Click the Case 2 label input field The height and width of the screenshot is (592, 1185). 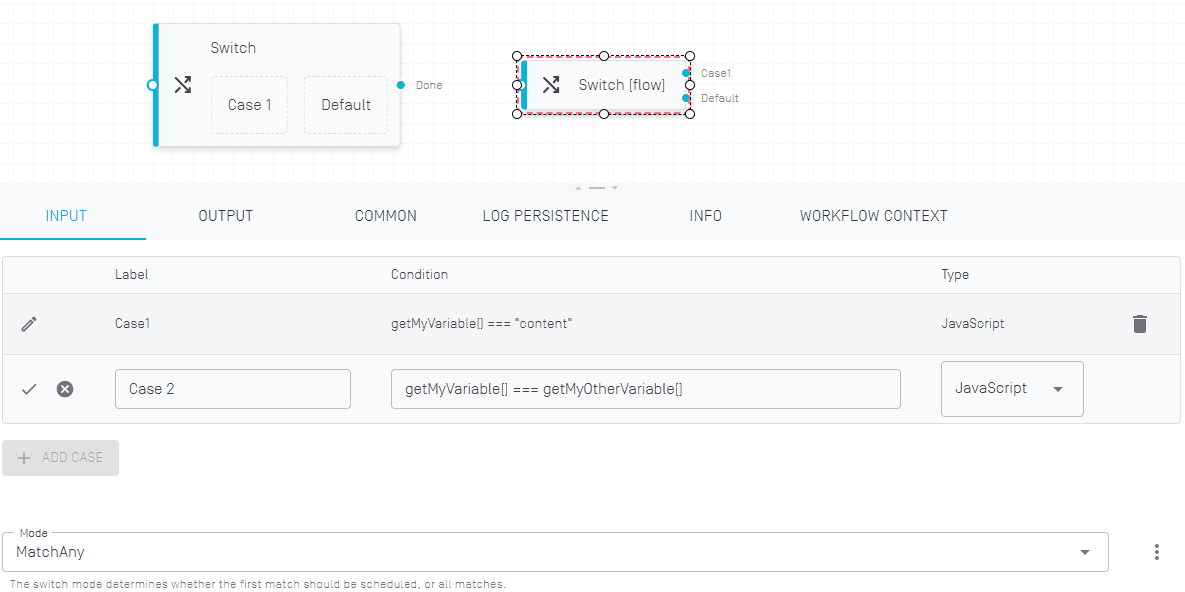pyautogui.click(x=233, y=389)
